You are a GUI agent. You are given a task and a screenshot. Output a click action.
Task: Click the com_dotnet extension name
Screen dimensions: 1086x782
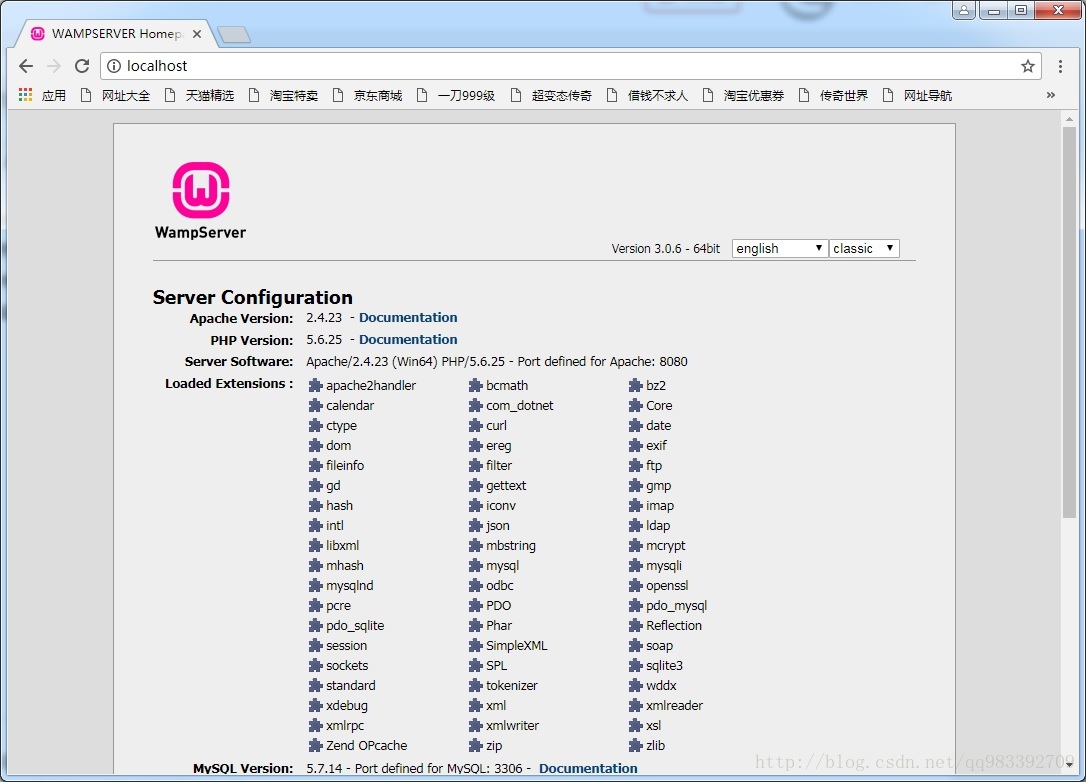point(519,405)
